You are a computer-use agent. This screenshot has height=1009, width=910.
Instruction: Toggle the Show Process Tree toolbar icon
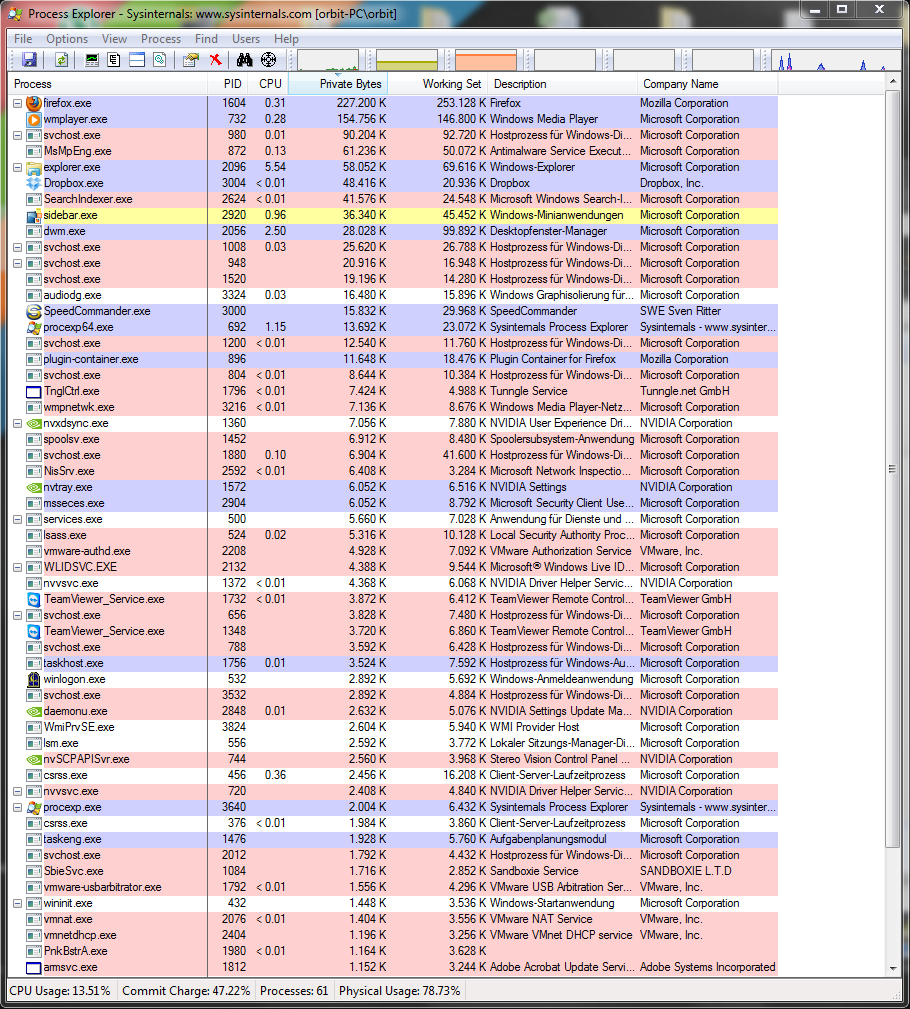pos(114,60)
